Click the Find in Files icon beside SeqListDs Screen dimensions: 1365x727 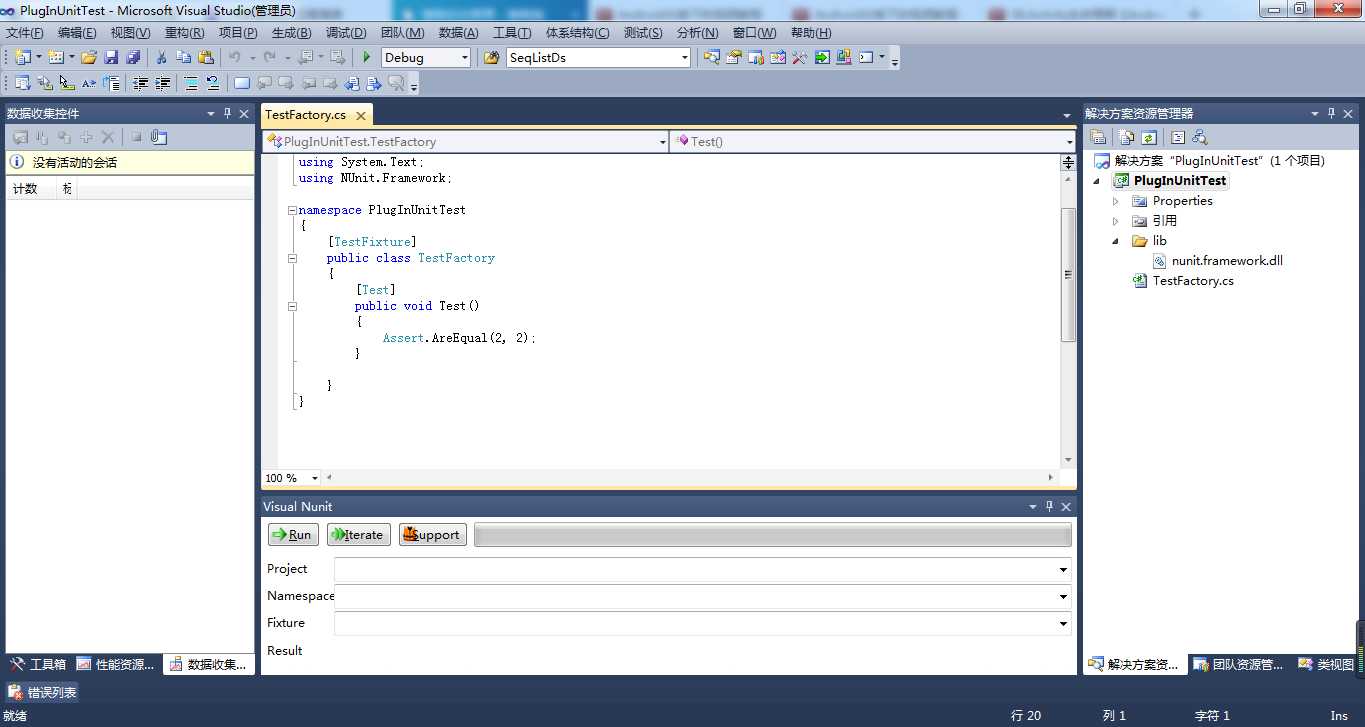[491, 57]
